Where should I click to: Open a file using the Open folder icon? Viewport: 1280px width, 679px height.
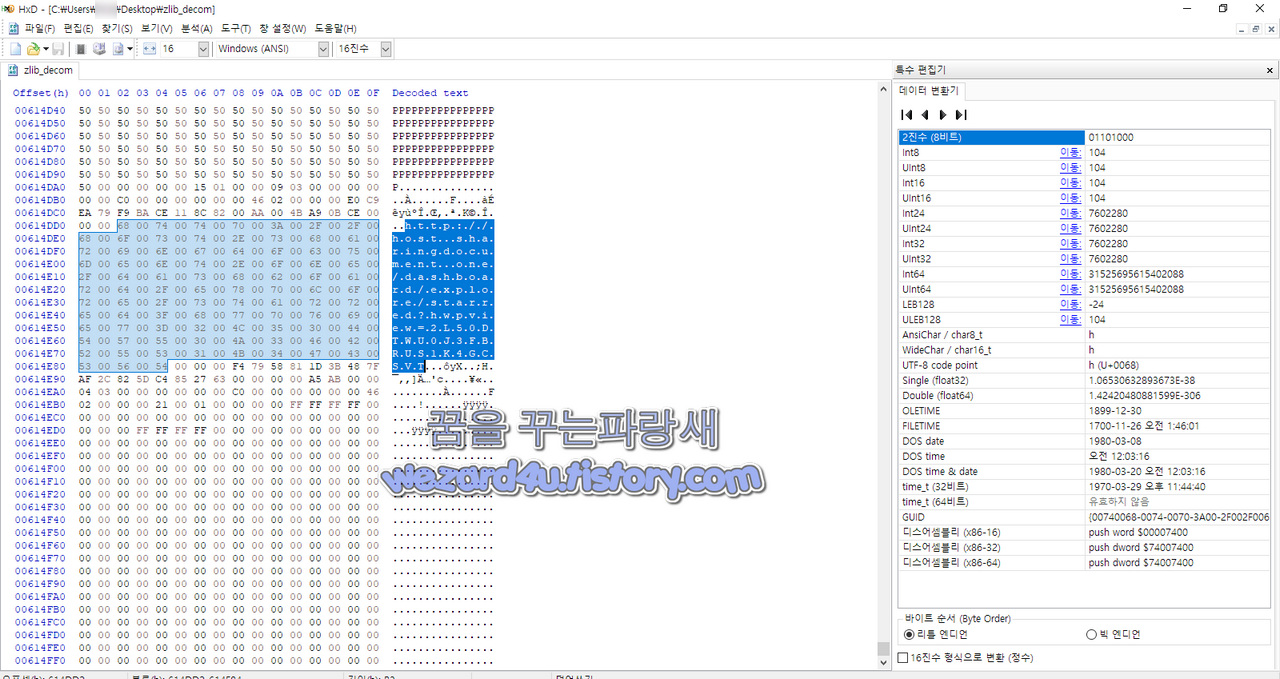tap(33, 48)
